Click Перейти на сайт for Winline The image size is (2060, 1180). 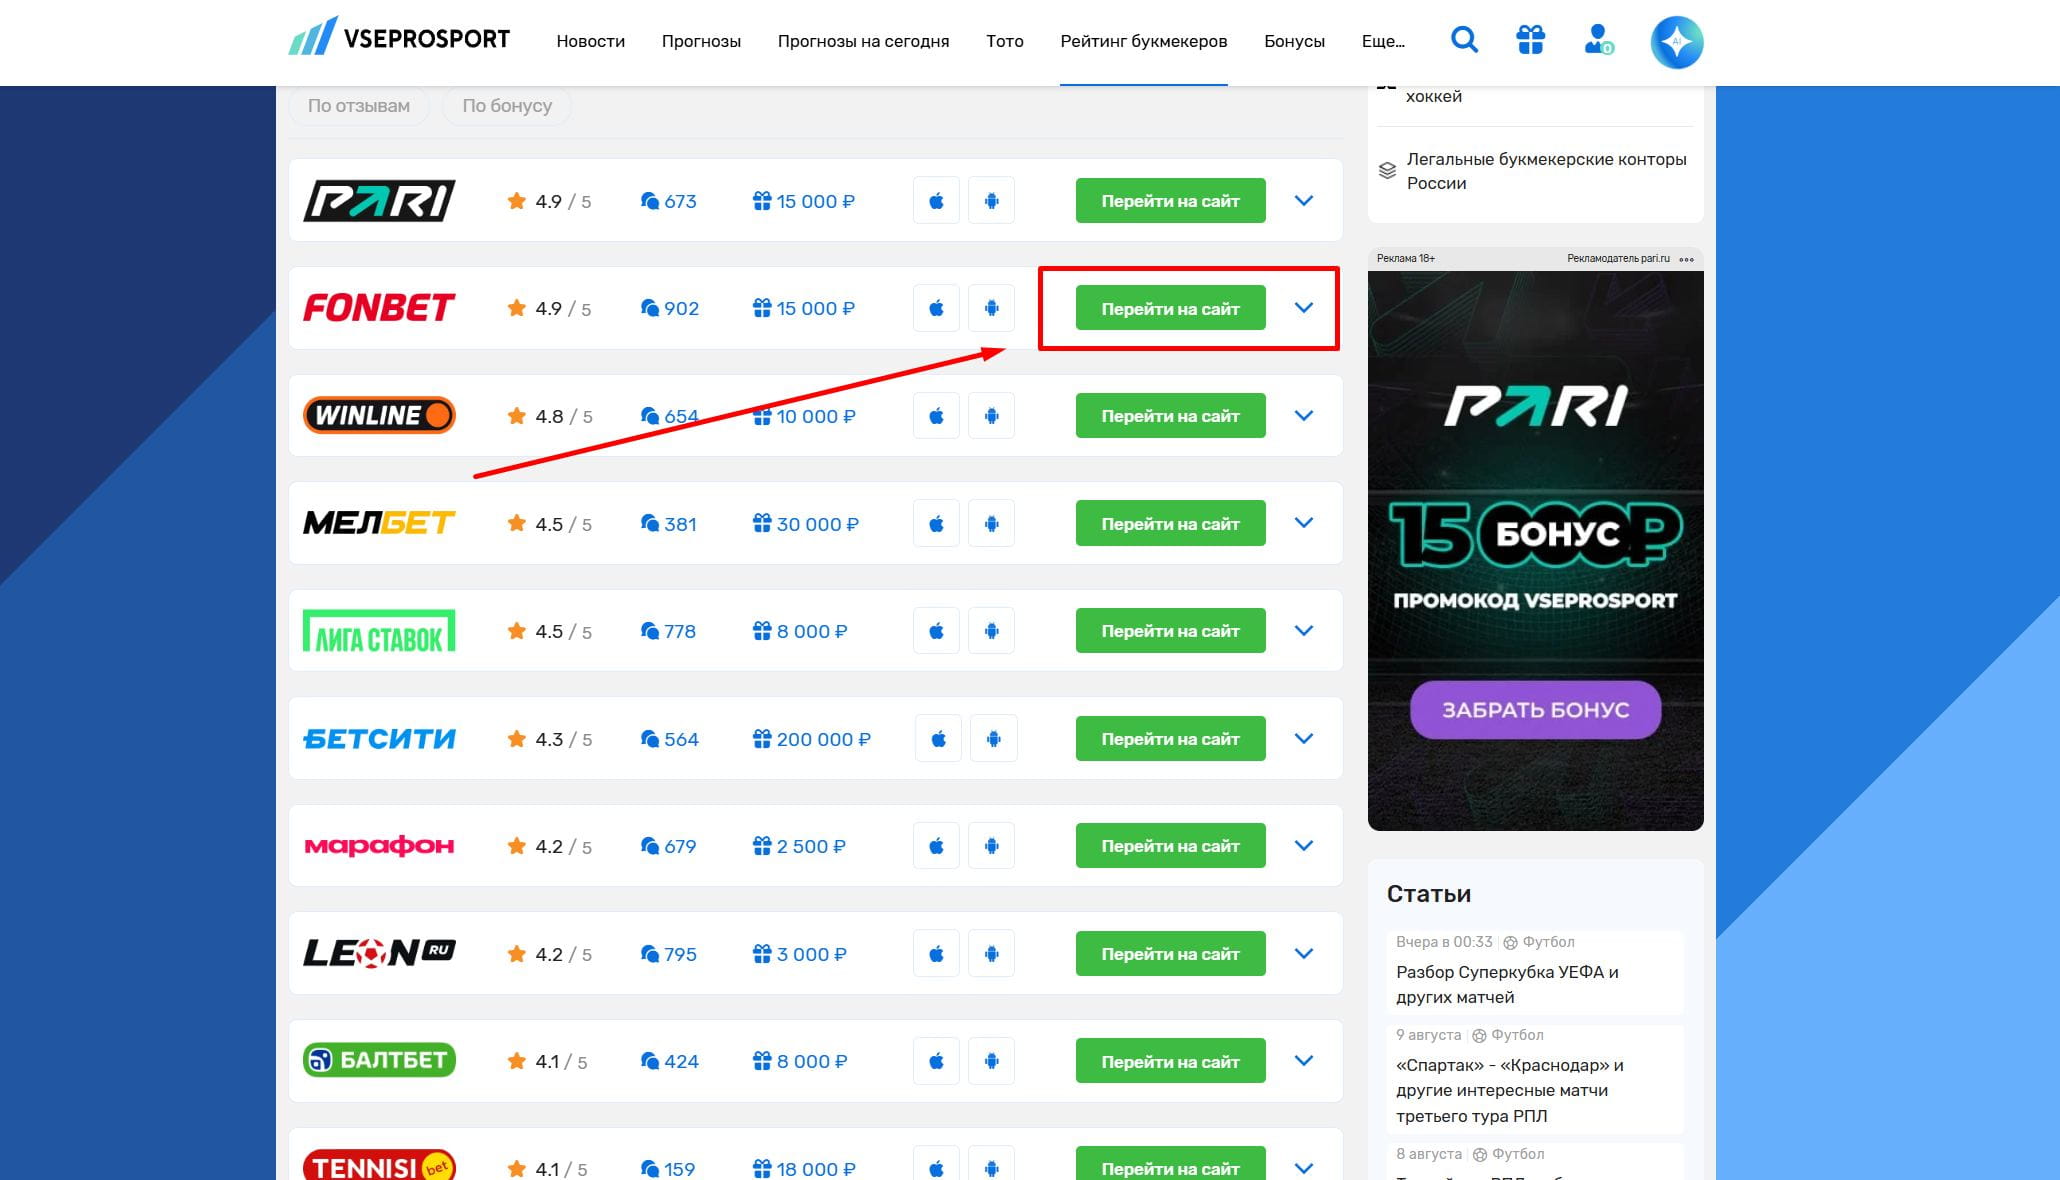pyautogui.click(x=1170, y=416)
